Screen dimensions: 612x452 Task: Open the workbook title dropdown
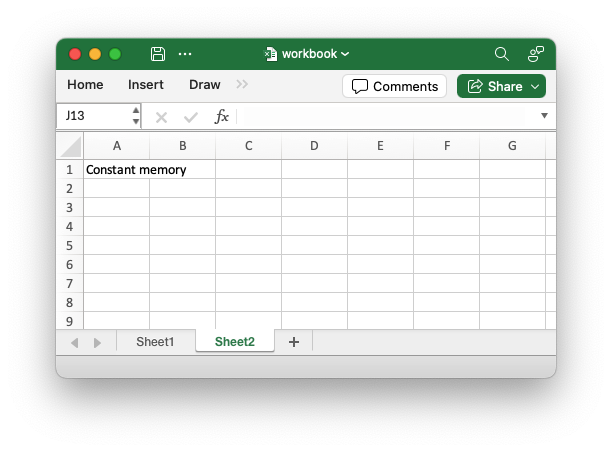309,54
